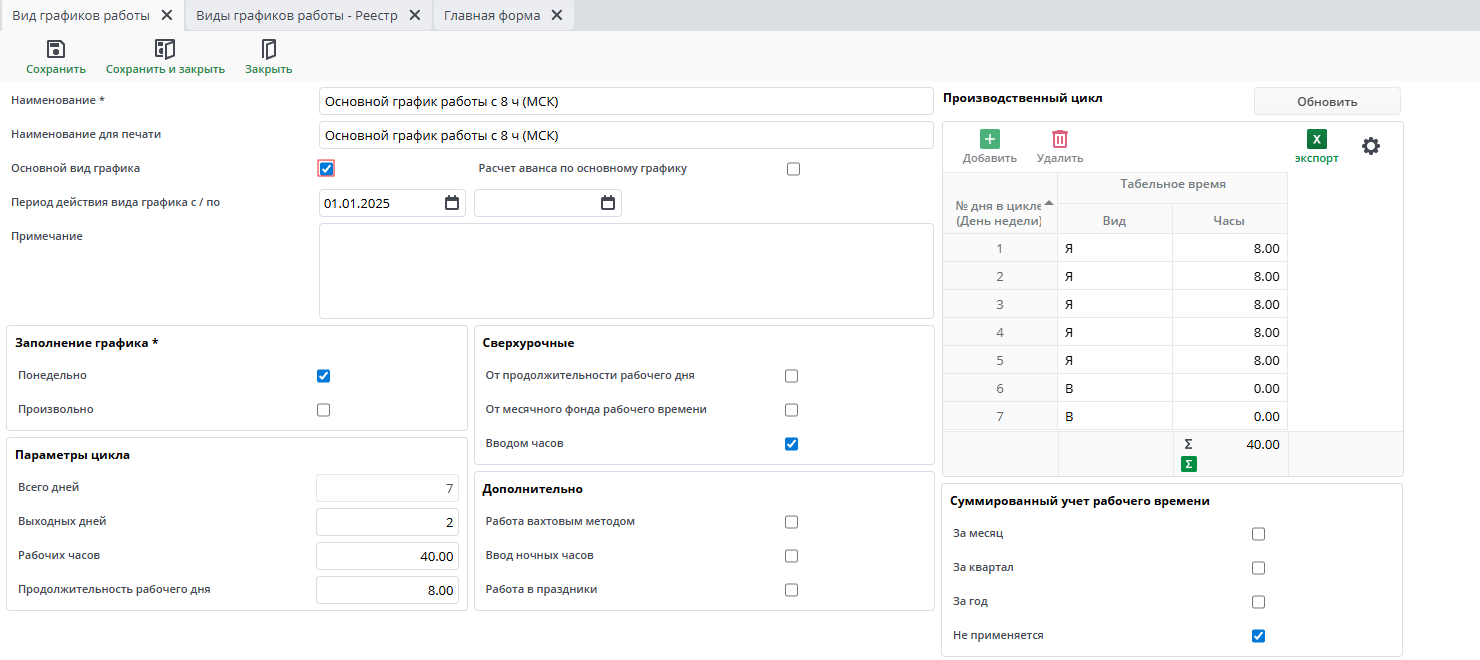Click the green Добавить plus icon
1480x660 pixels.
click(989, 140)
